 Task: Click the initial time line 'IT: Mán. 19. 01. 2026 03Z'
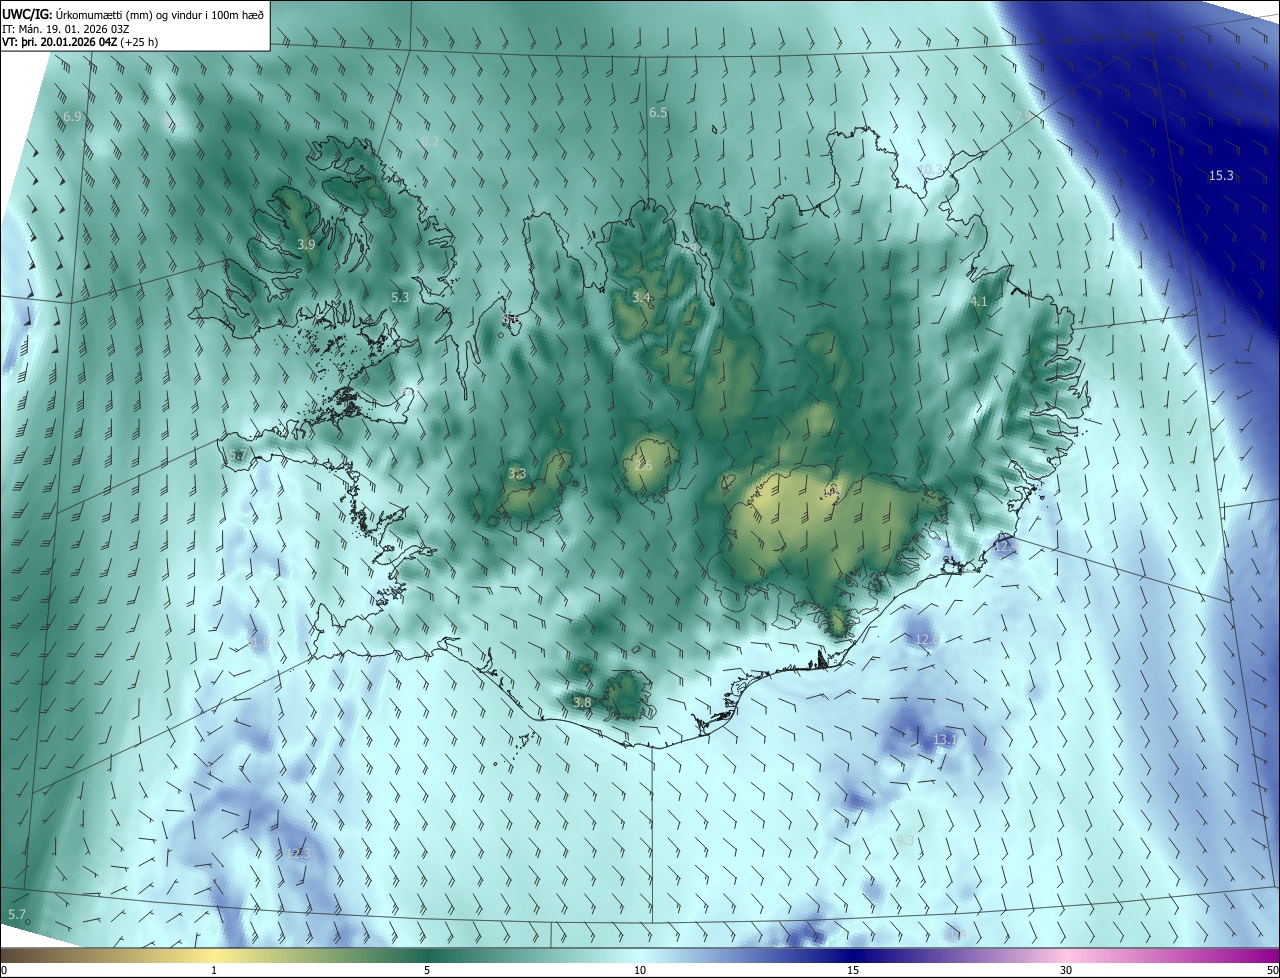pos(64,28)
